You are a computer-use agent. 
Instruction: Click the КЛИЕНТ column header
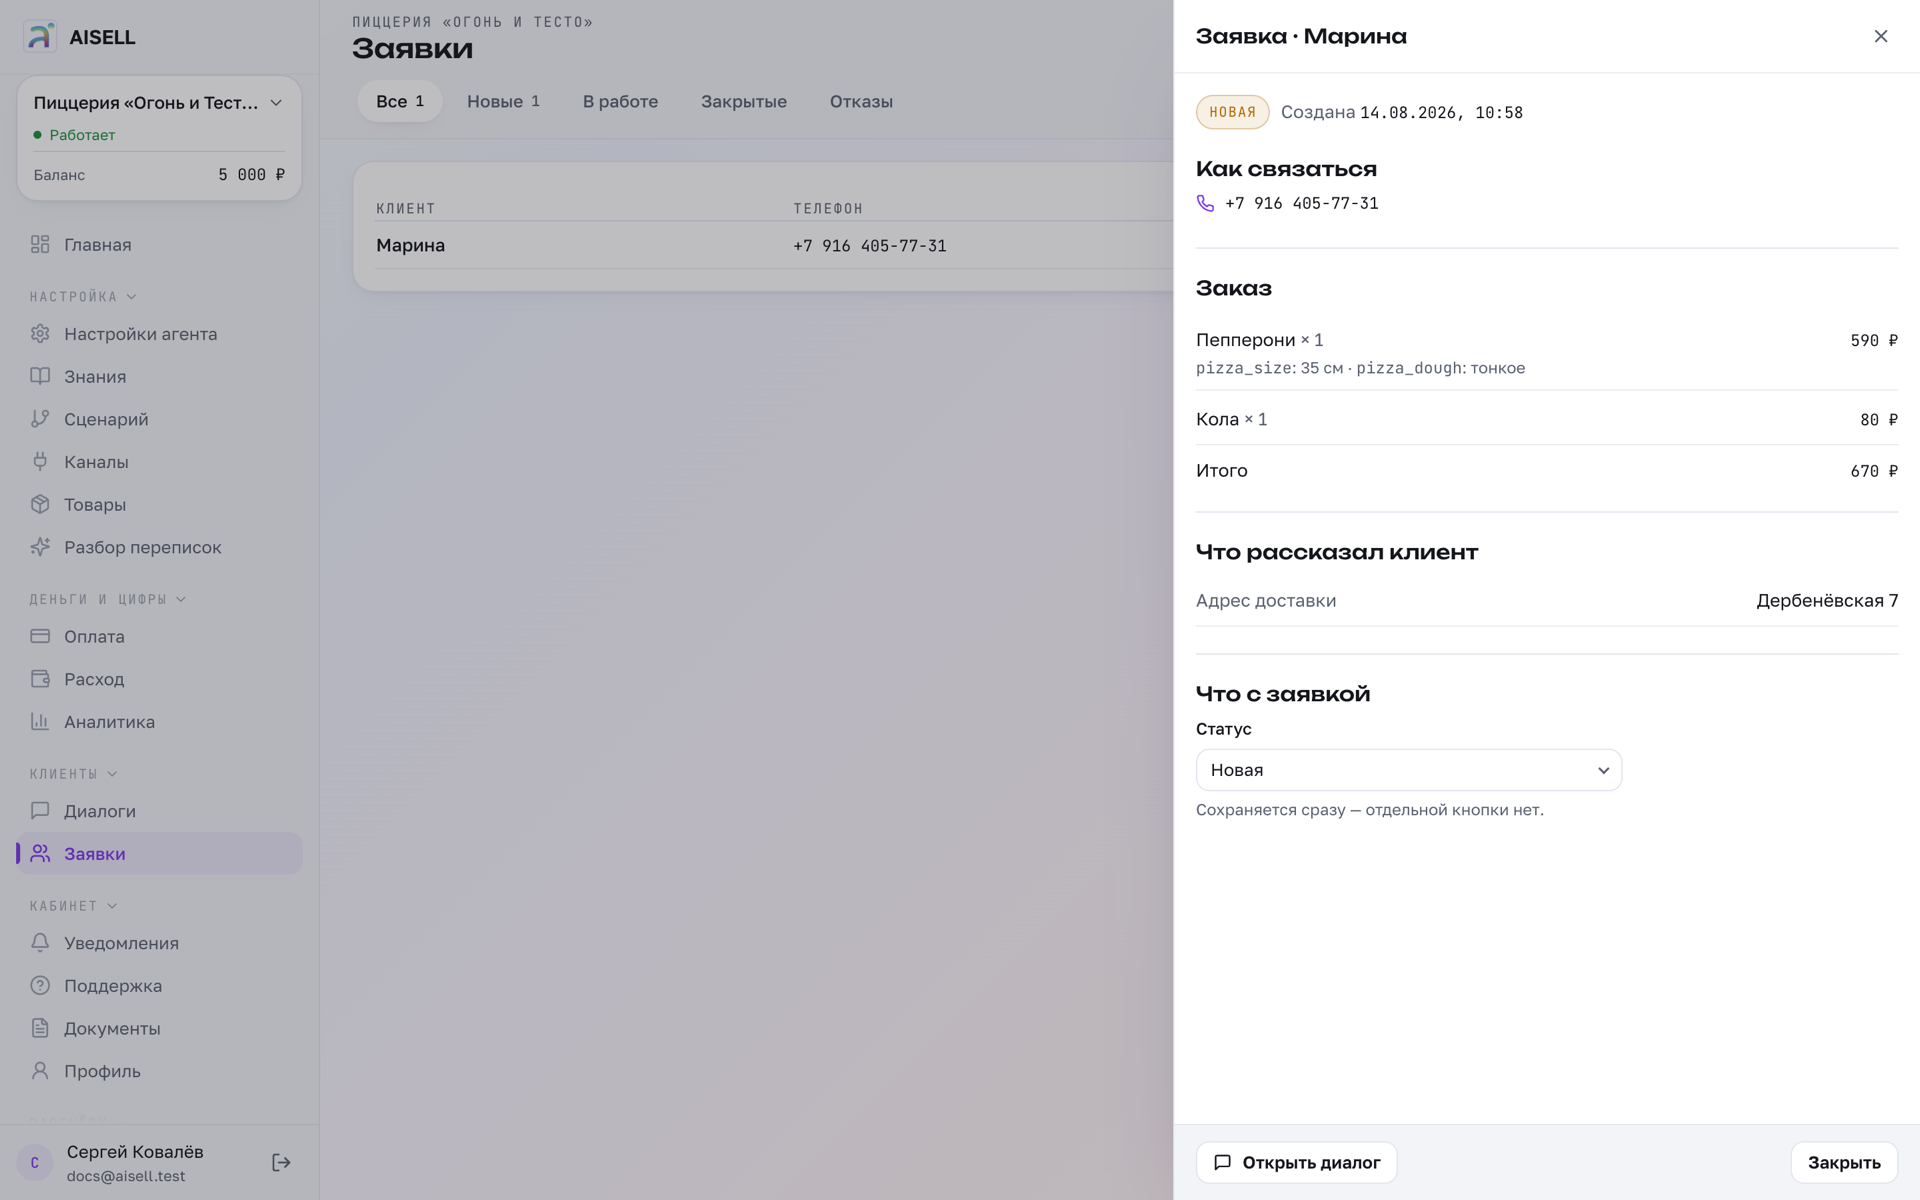405,209
